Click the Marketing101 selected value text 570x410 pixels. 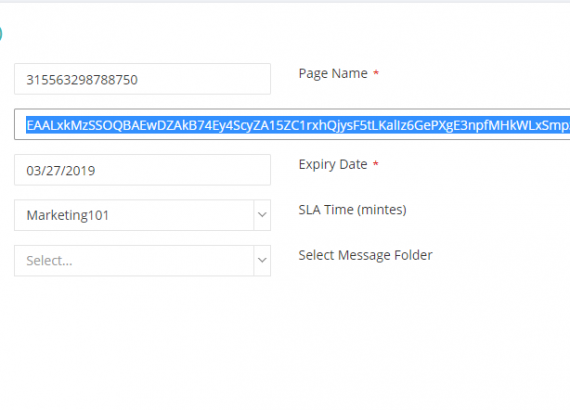point(68,215)
